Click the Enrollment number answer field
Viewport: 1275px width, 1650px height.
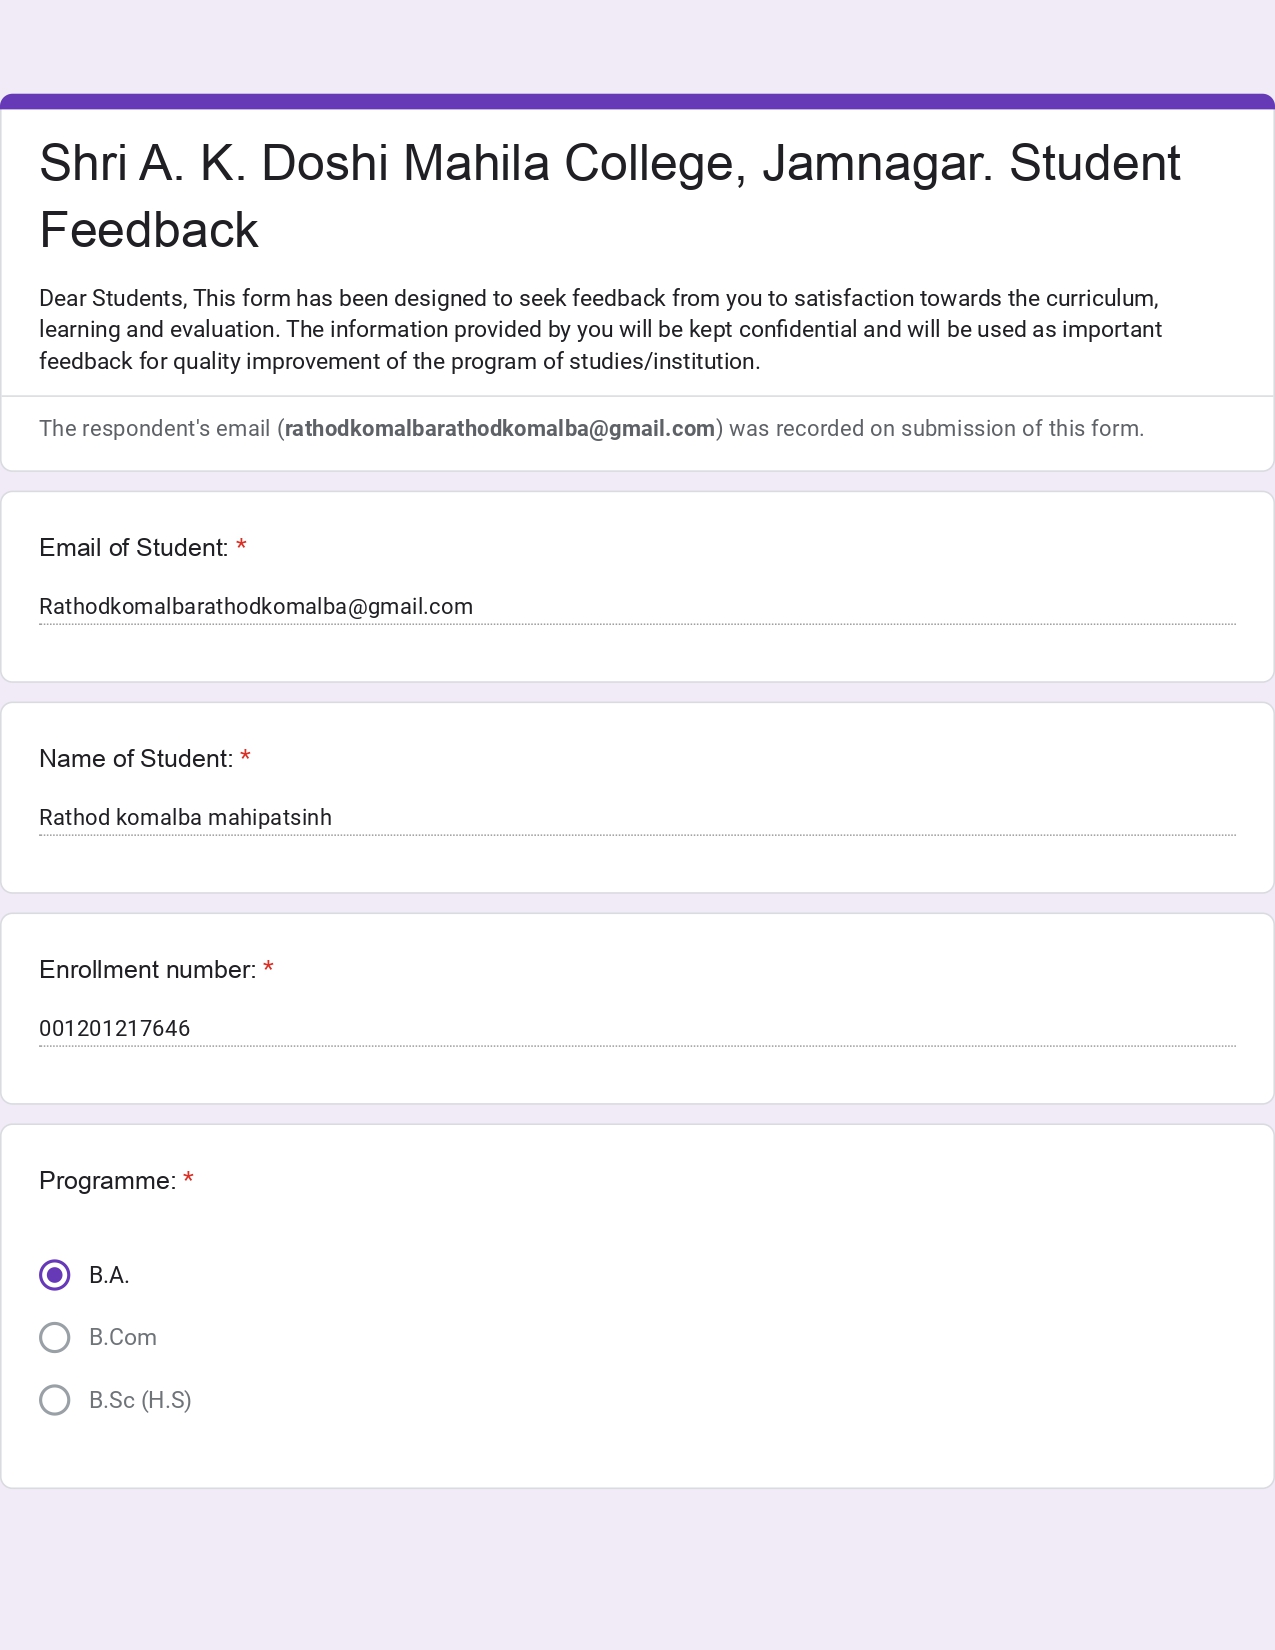(637, 1029)
